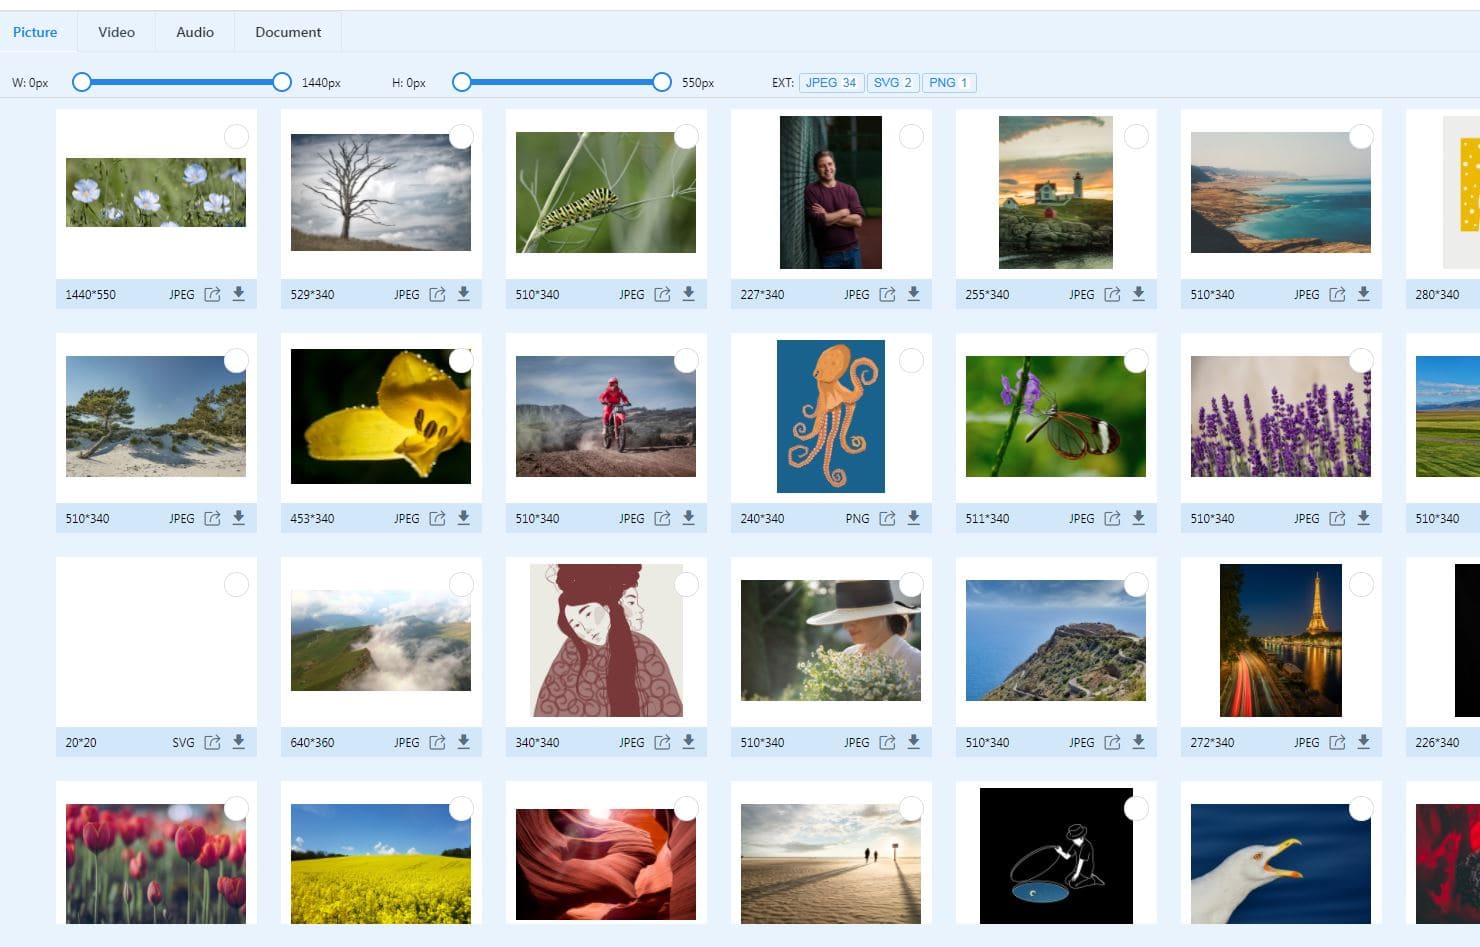Viewport: 1480px width, 947px height.
Task: Open the 340*340 illustration in new tab
Action: point(662,742)
